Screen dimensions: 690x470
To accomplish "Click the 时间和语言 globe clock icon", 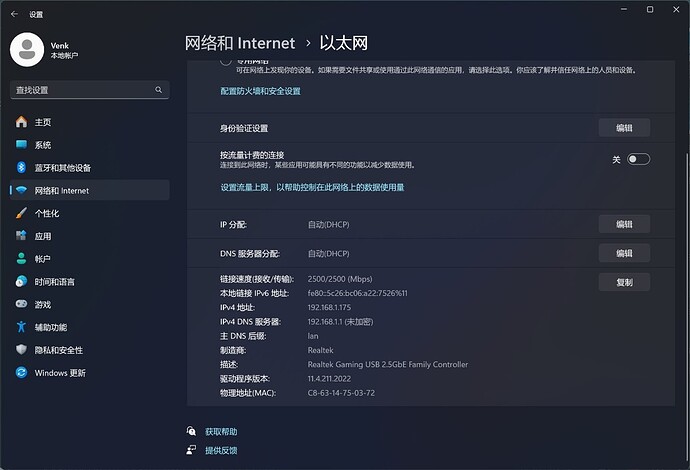I will (21, 282).
